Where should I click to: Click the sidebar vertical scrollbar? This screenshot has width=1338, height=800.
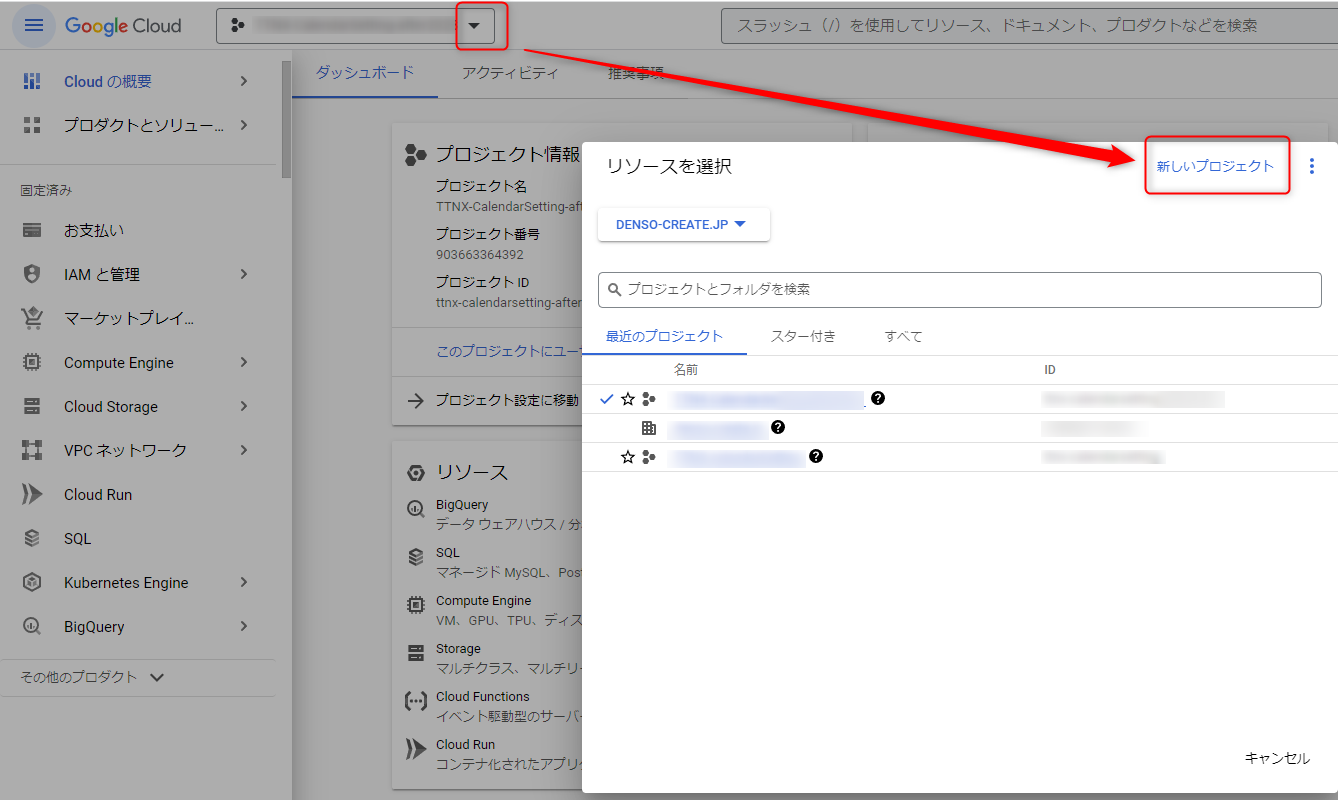tap(287, 120)
